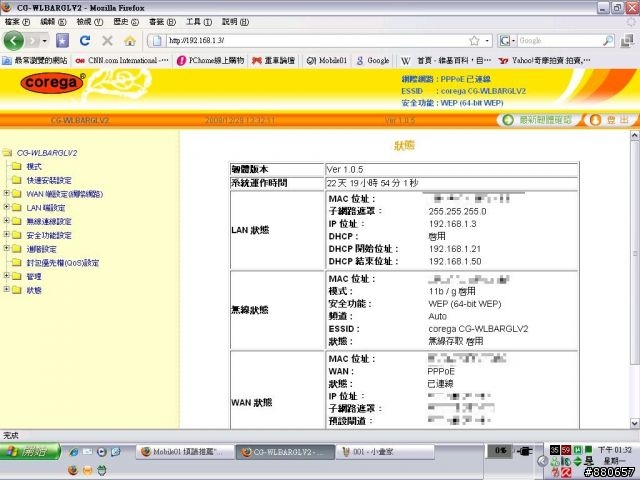The height and width of the screenshot is (480, 640).
Task: Go back with the green Back arrow
Action: tap(13, 40)
